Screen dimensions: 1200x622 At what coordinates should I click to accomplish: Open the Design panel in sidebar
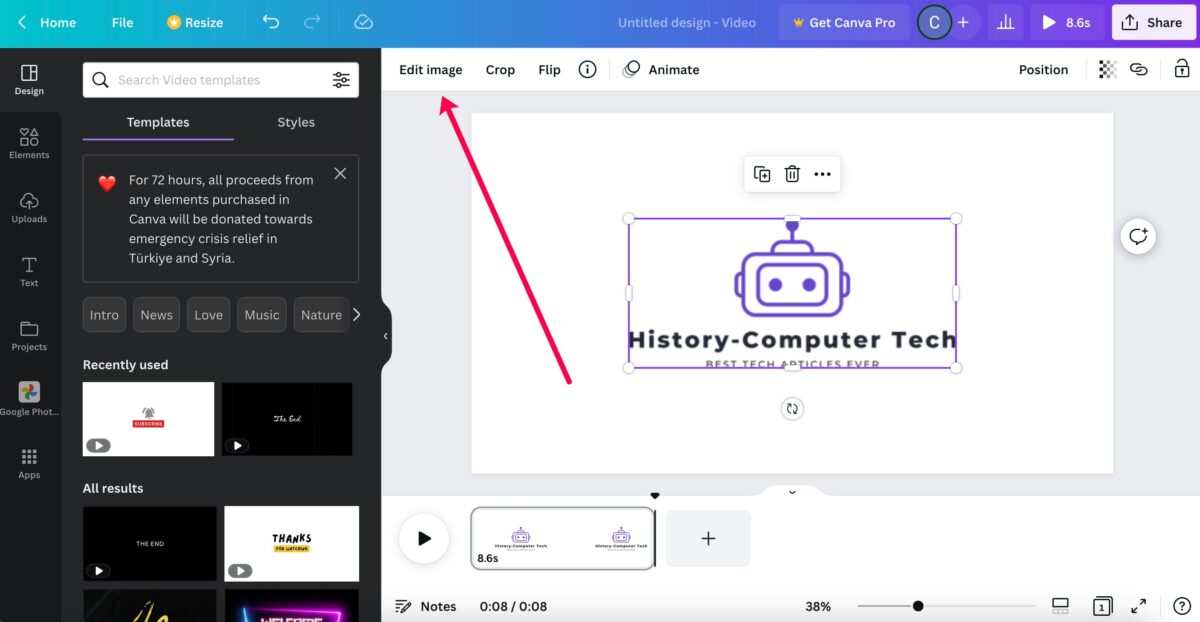click(29, 80)
